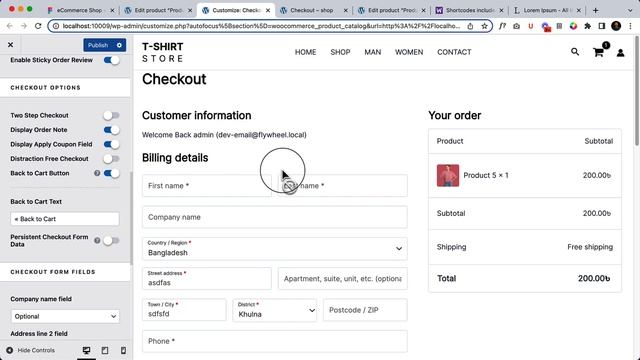This screenshot has height=360, width=640.
Task: Enable Persistent Checkout Form Data switch
Action: [111, 240]
